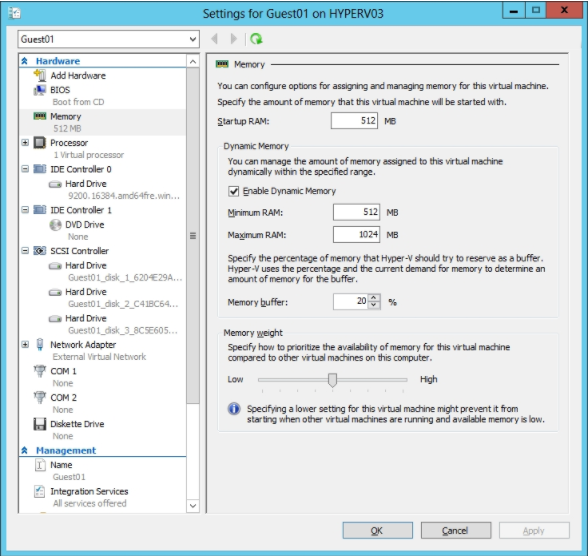Decrease Memory buffer with down spinner

[x=374, y=305]
